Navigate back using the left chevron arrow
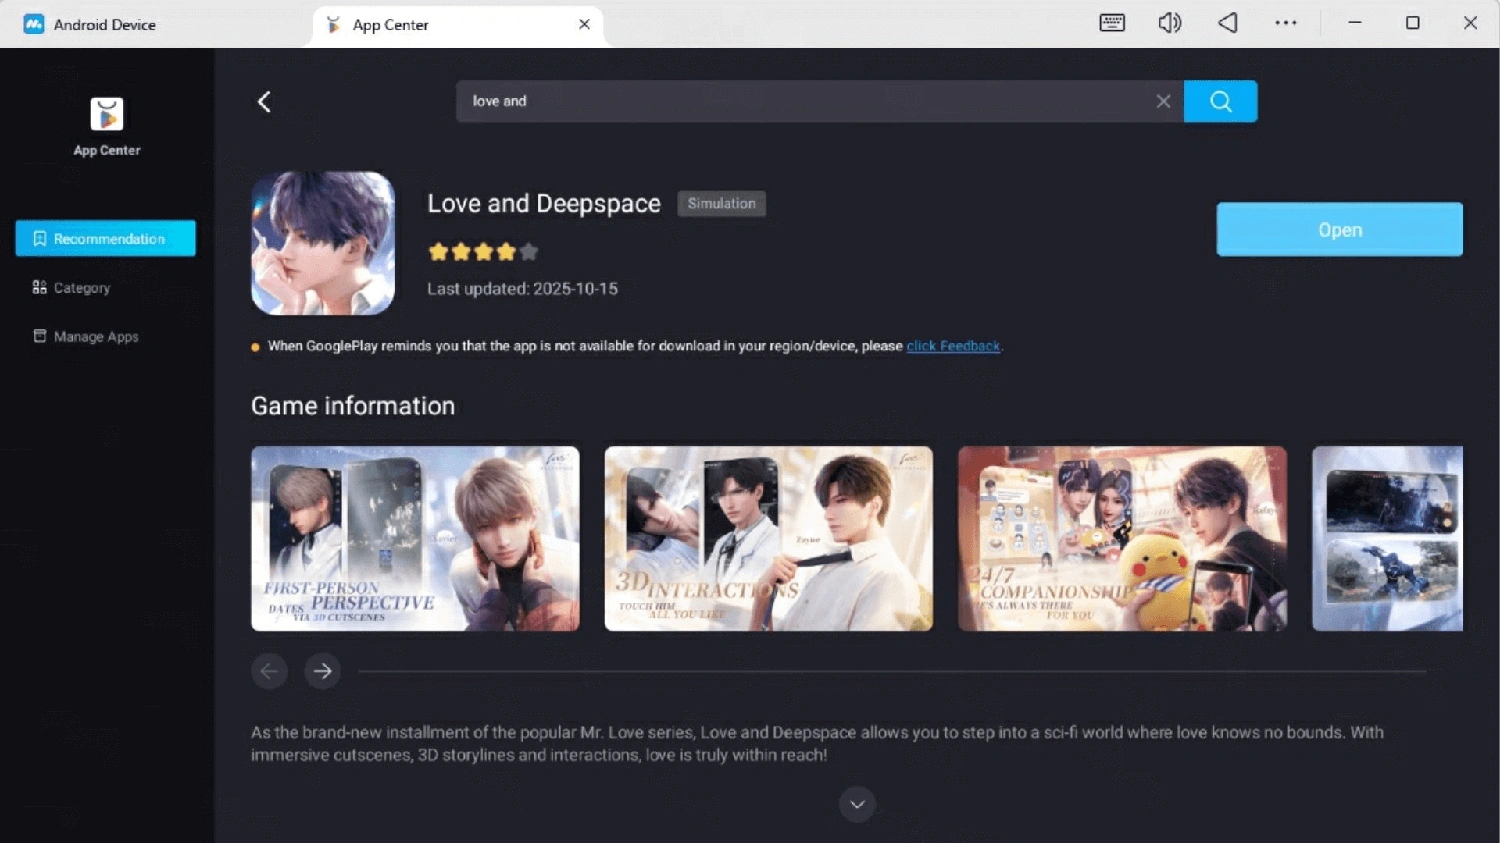Screen dimensions: 1500x843 point(264,101)
